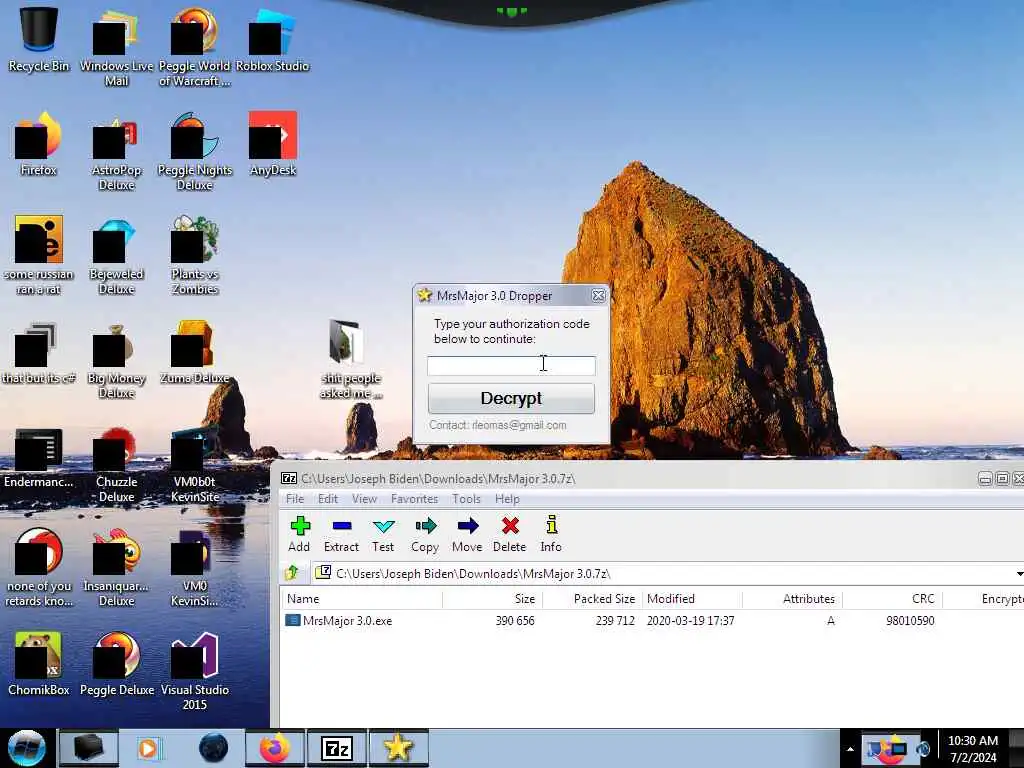
Task: Minimize the 7-Zip window
Action: click(x=985, y=479)
